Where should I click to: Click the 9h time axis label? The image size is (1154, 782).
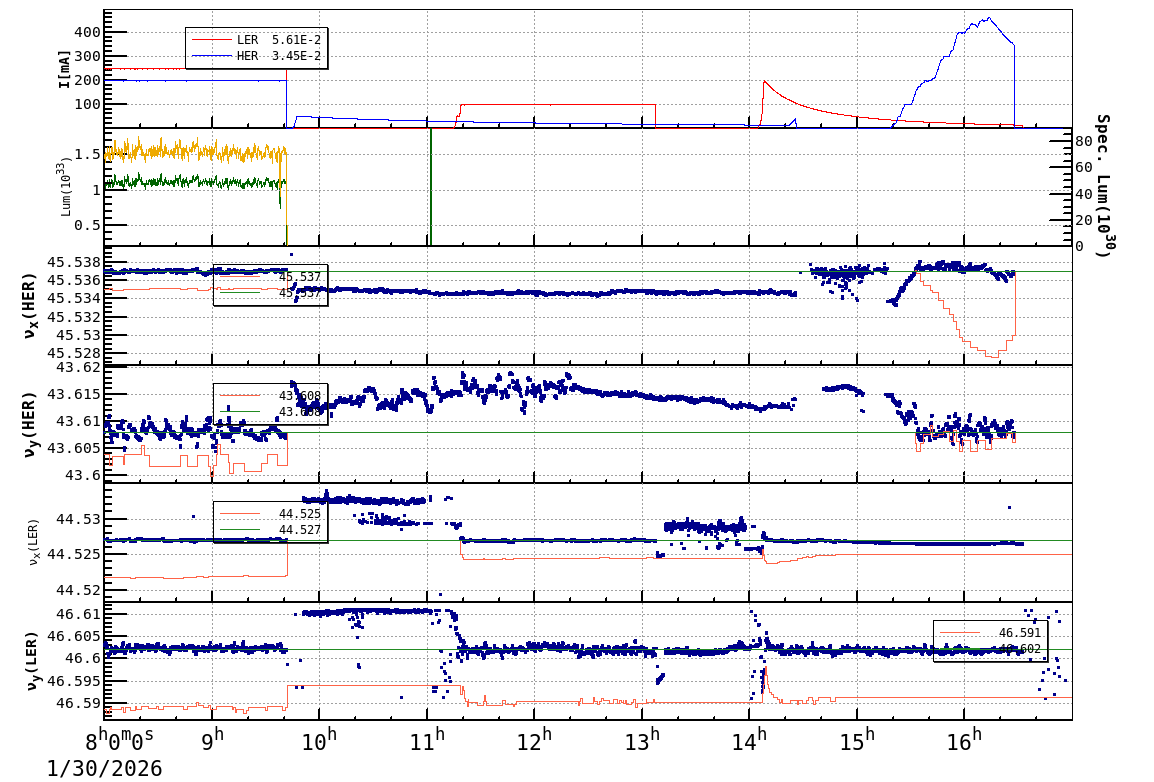coord(212,739)
